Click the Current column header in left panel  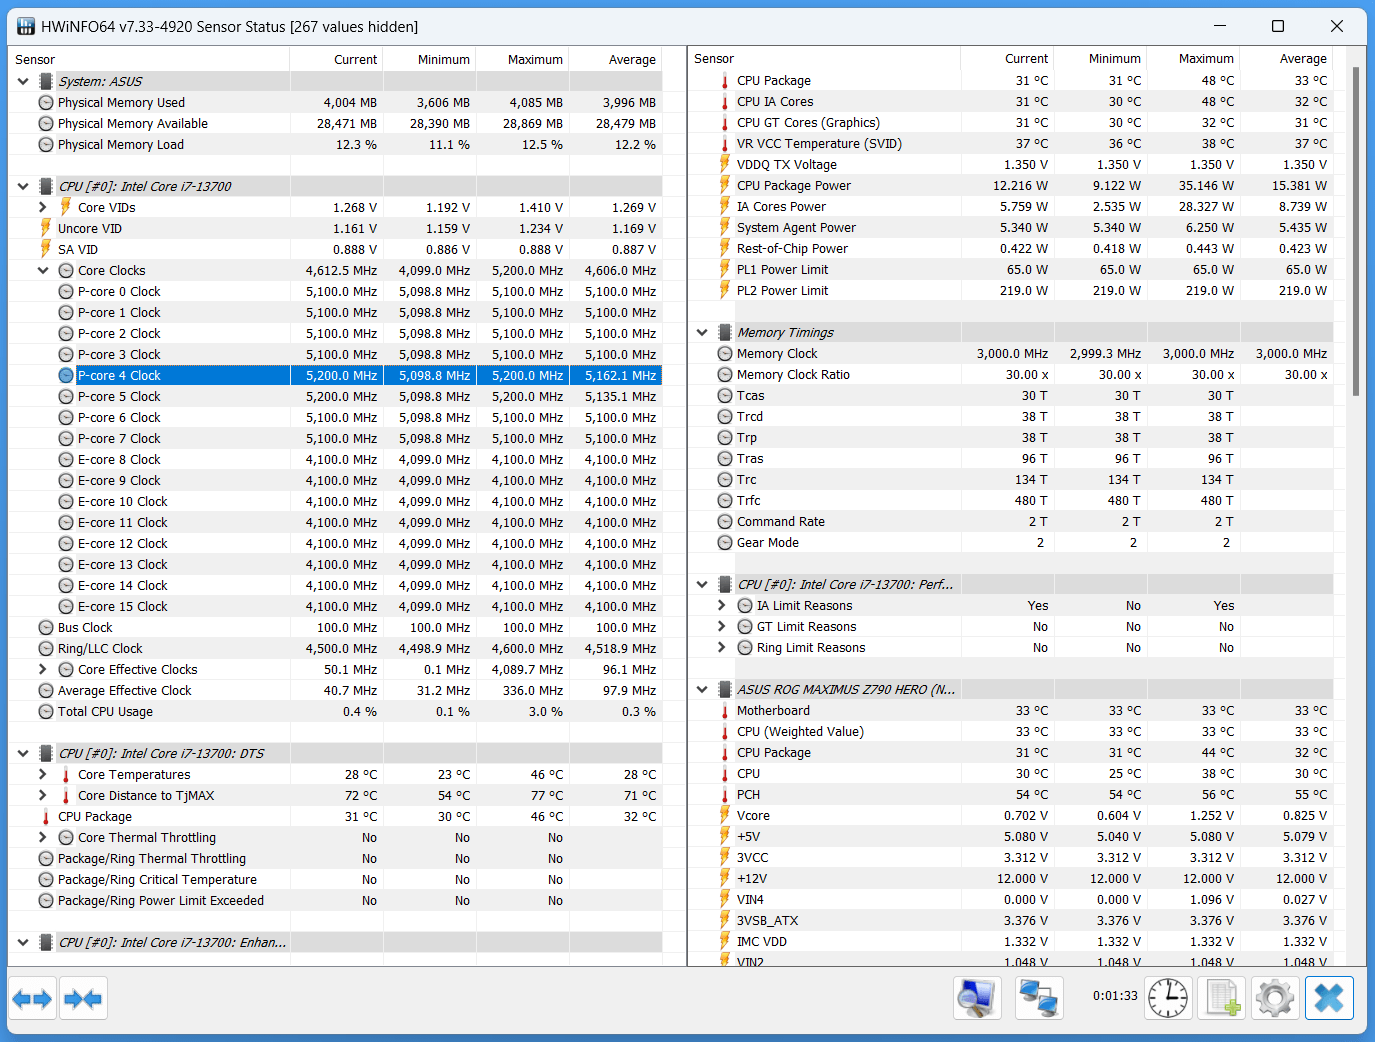tap(336, 59)
